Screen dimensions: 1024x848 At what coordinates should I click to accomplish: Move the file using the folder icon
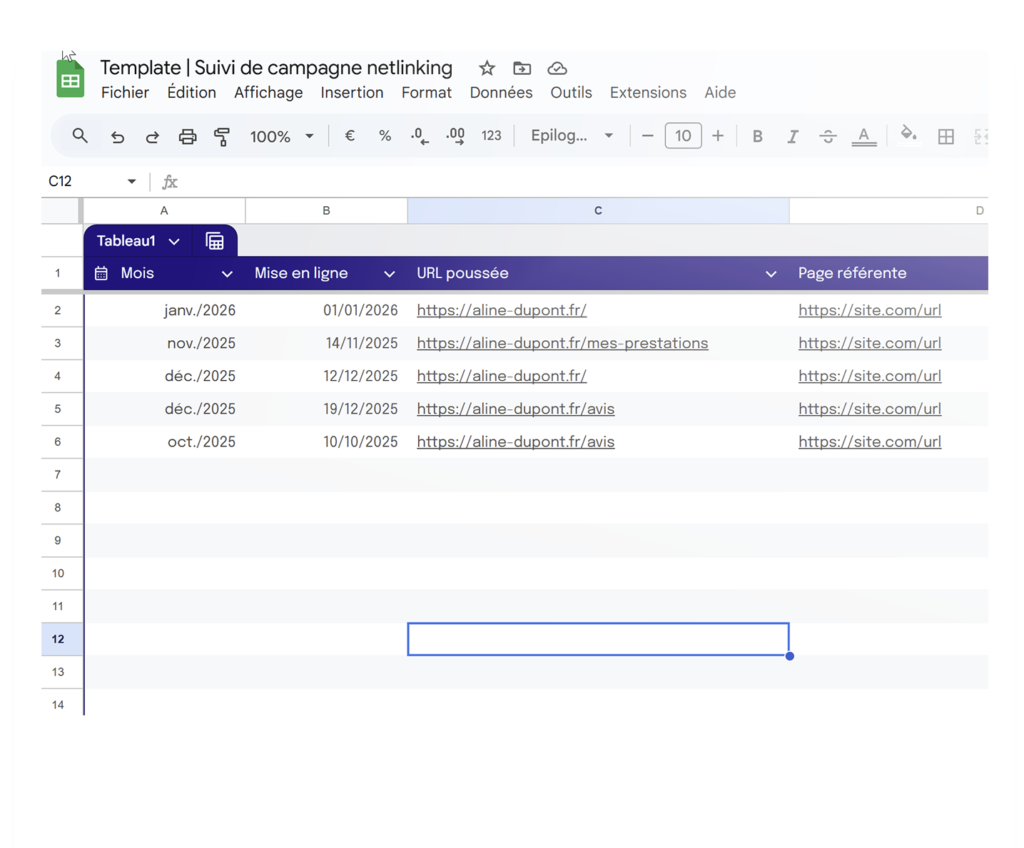click(522, 68)
